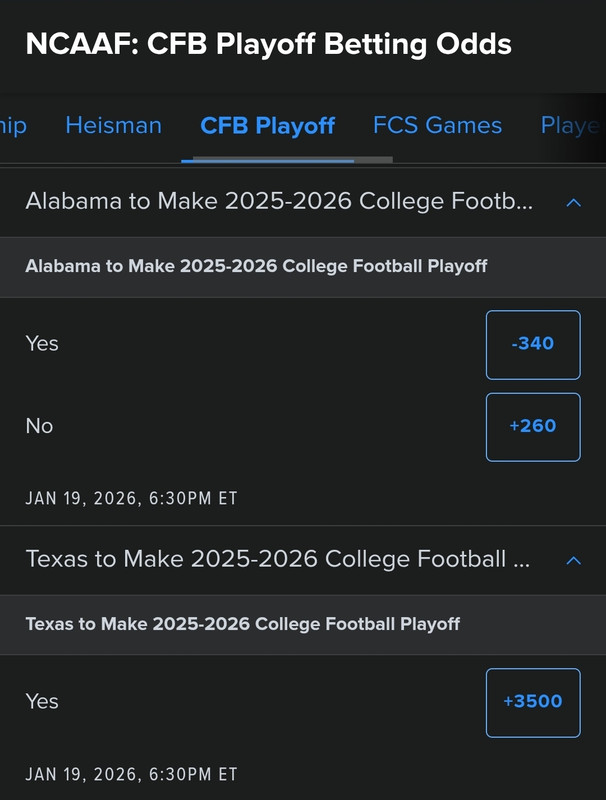Viewport: 606px width, 800px height.
Task: Click the bold Alabama market subheader
Action: (256, 266)
